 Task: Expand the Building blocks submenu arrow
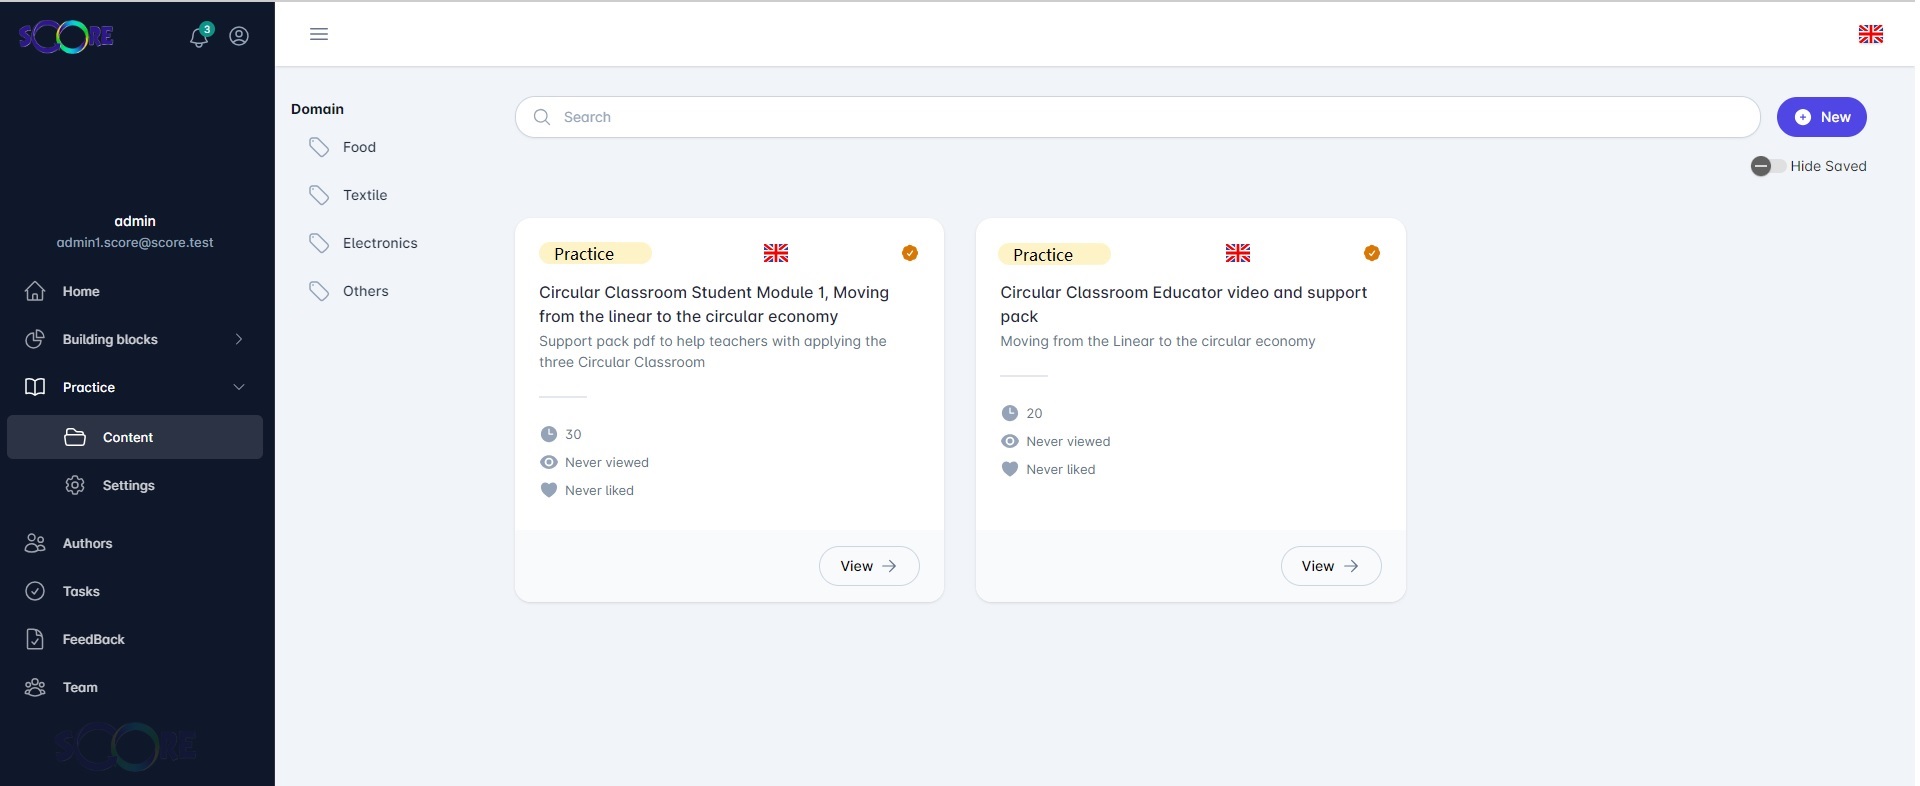pos(239,339)
